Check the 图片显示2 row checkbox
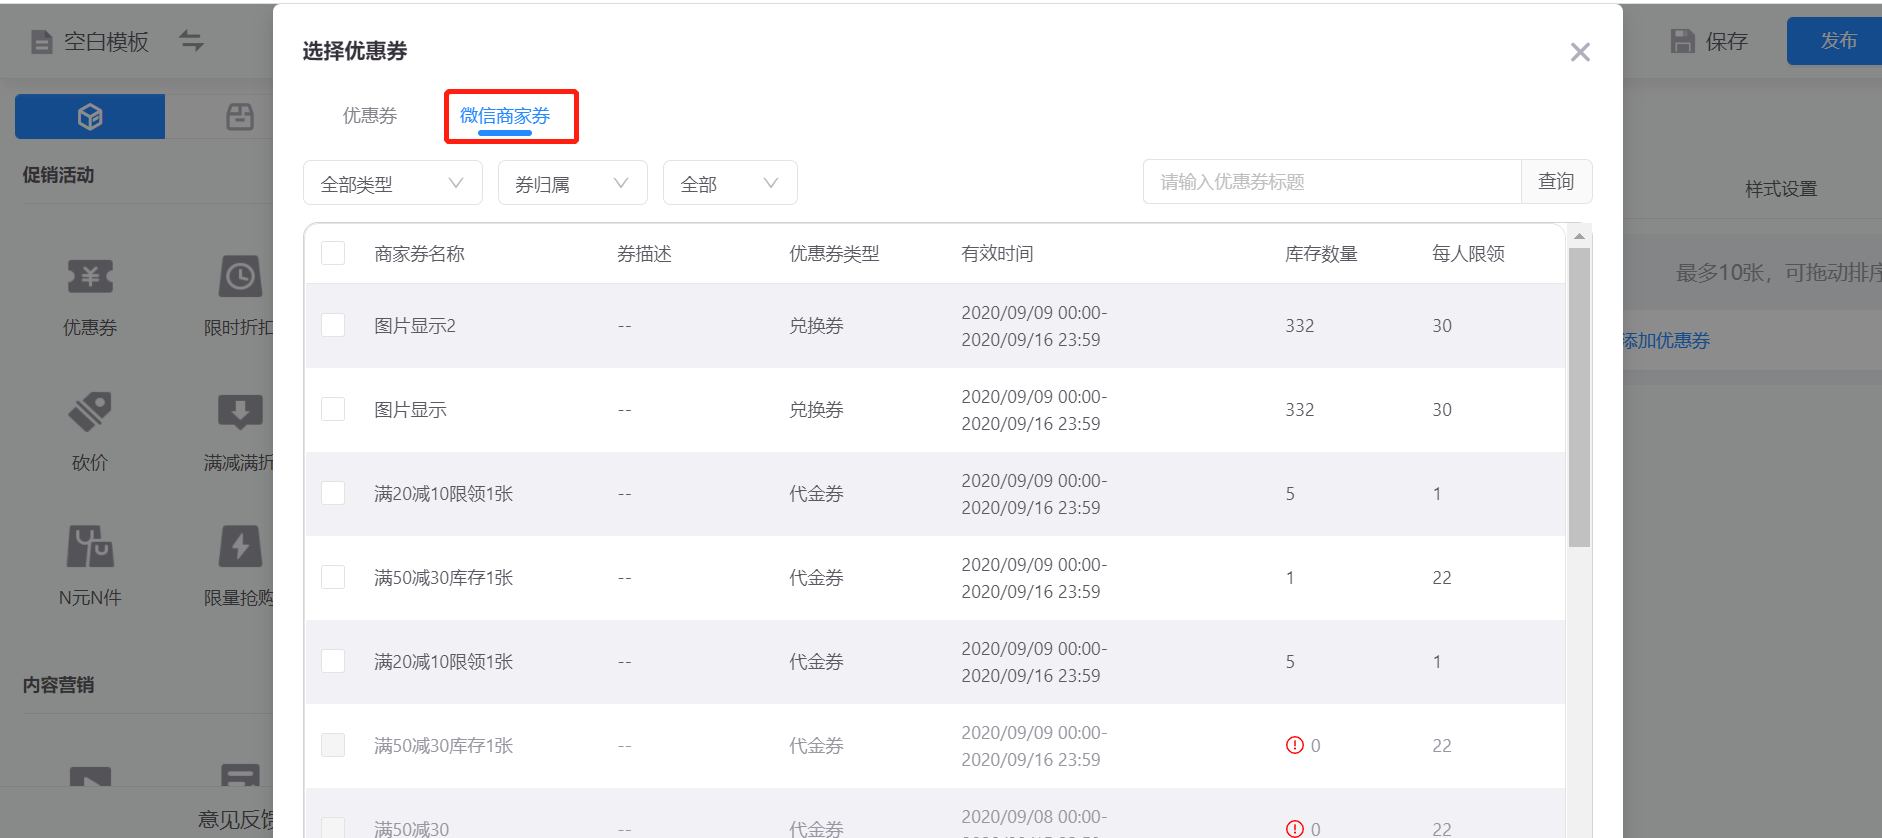 [333, 325]
